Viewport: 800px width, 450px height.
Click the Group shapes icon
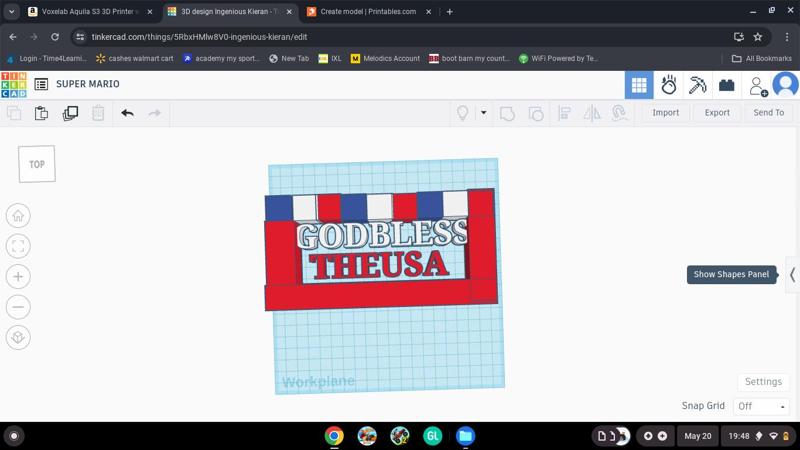click(x=507, y=113)
